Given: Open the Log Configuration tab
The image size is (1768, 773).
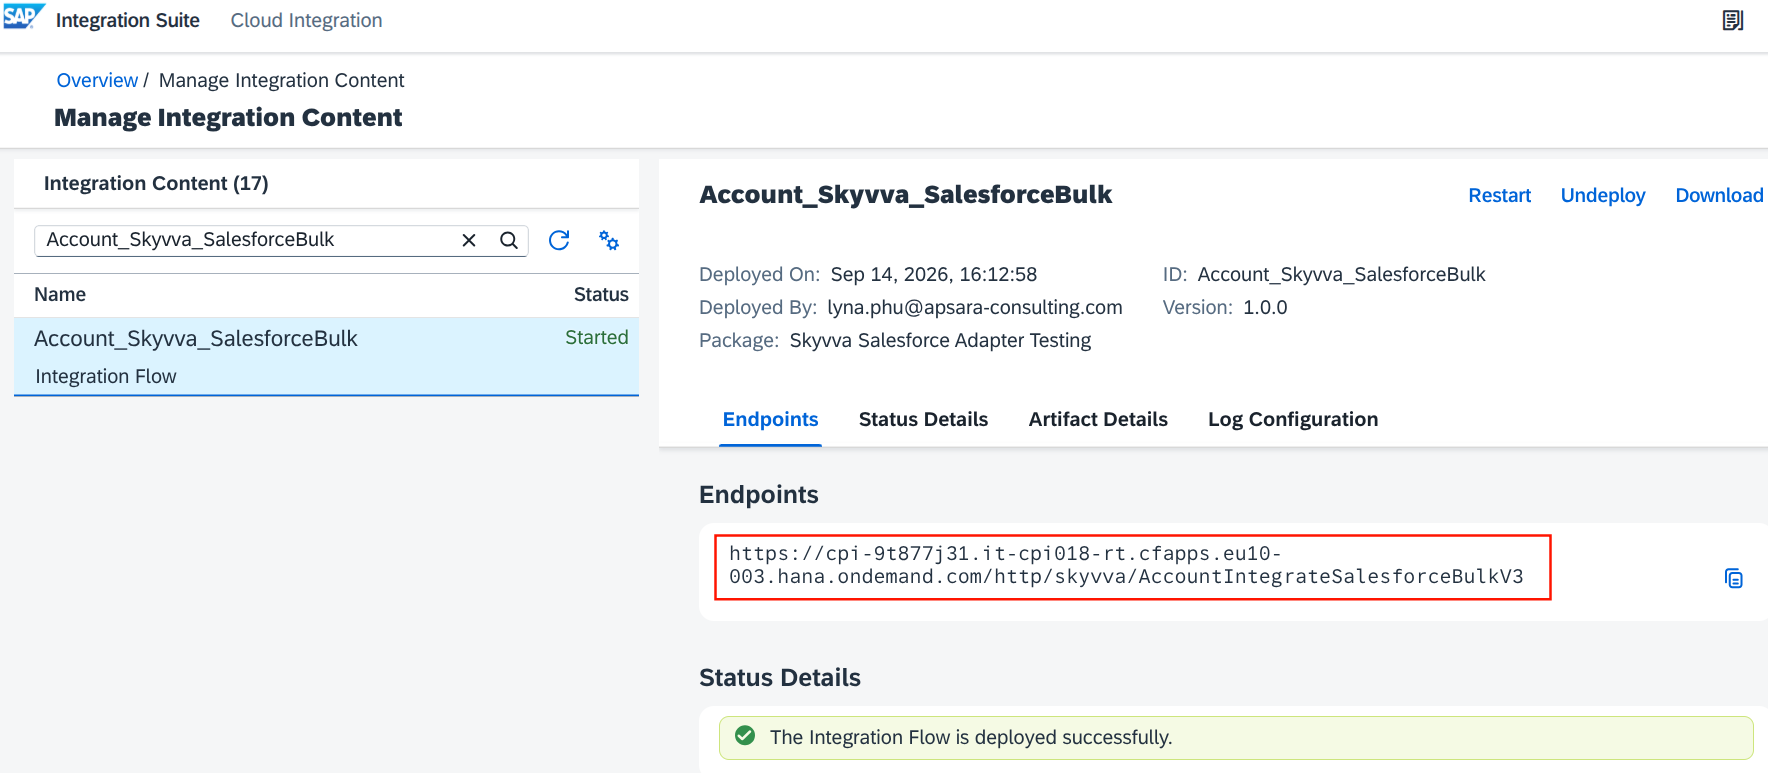Looking at the screenshot, I should (1293, 419).
